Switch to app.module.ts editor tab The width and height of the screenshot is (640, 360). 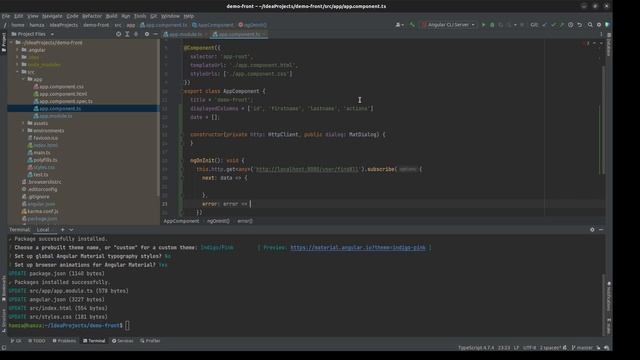pyautogui.click(x=186, y=34)
